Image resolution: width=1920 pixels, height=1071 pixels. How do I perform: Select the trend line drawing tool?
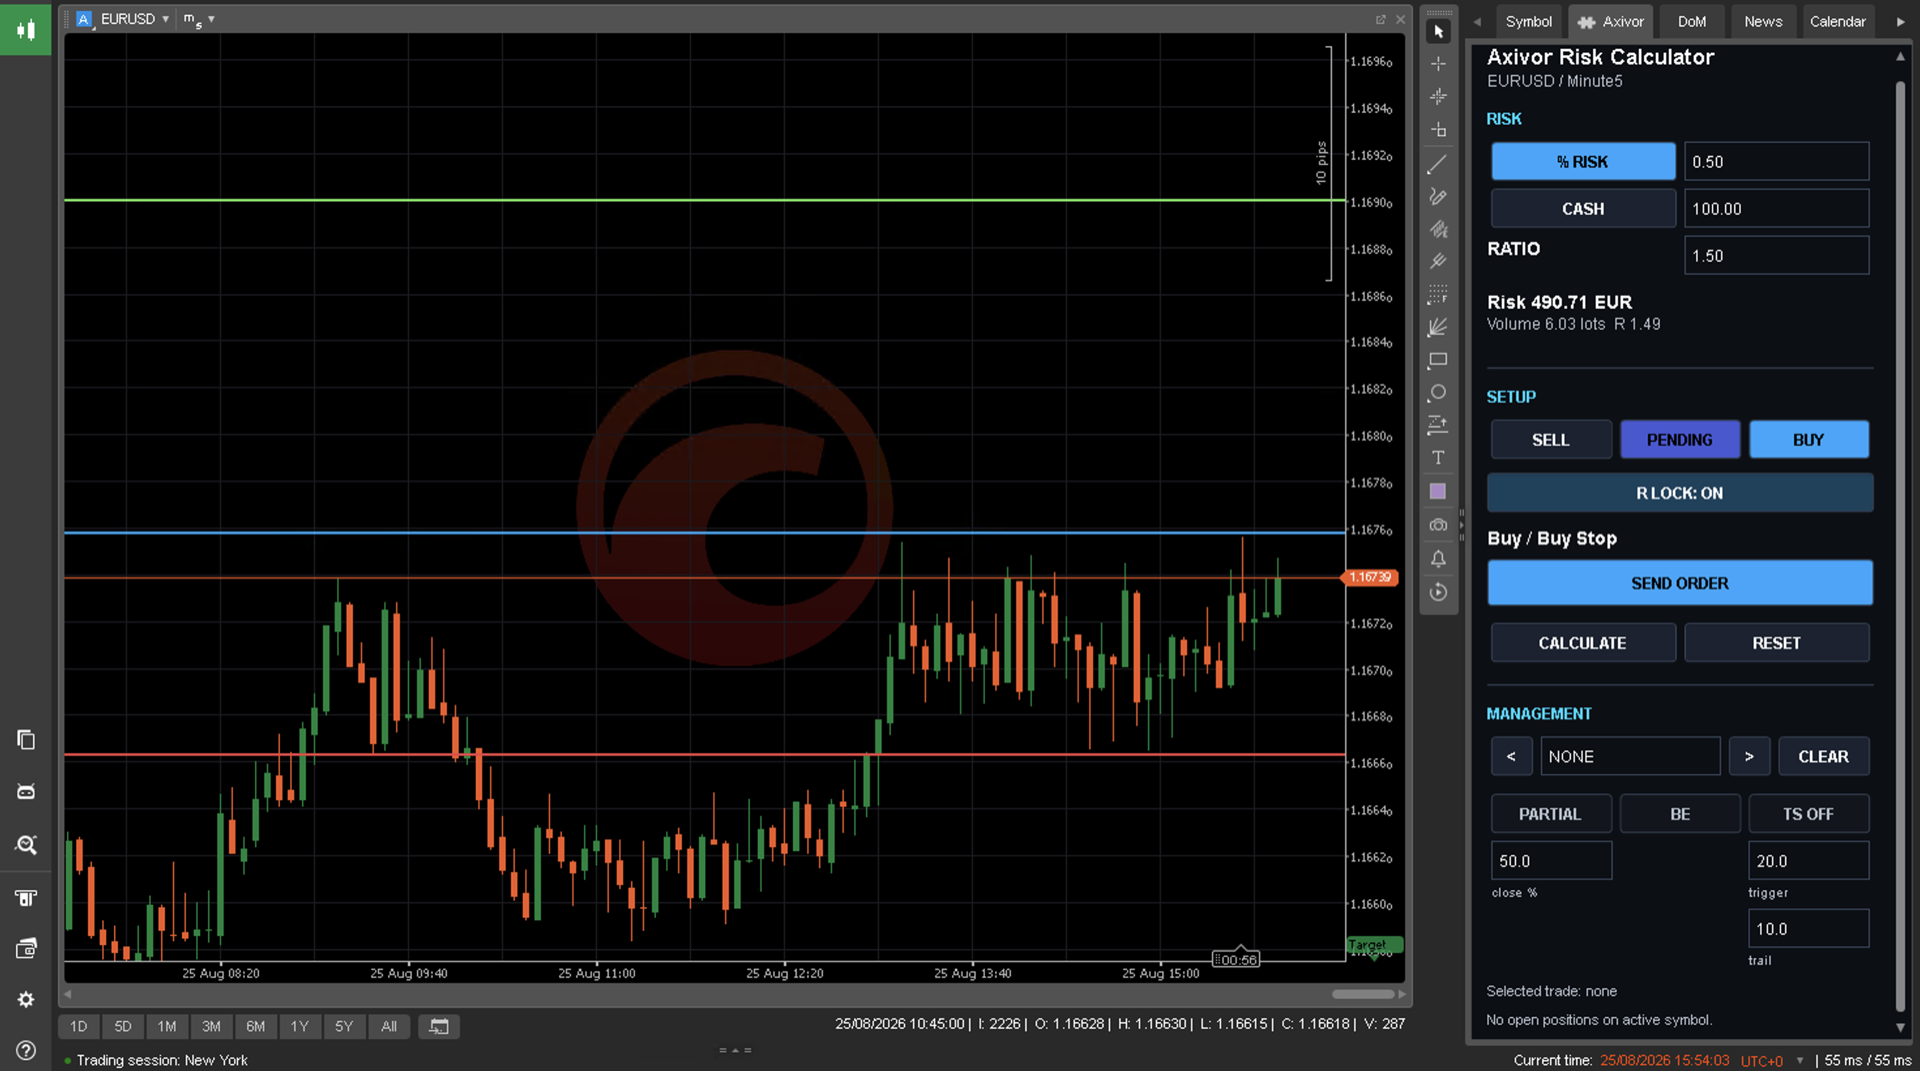tap(1438, 164)
